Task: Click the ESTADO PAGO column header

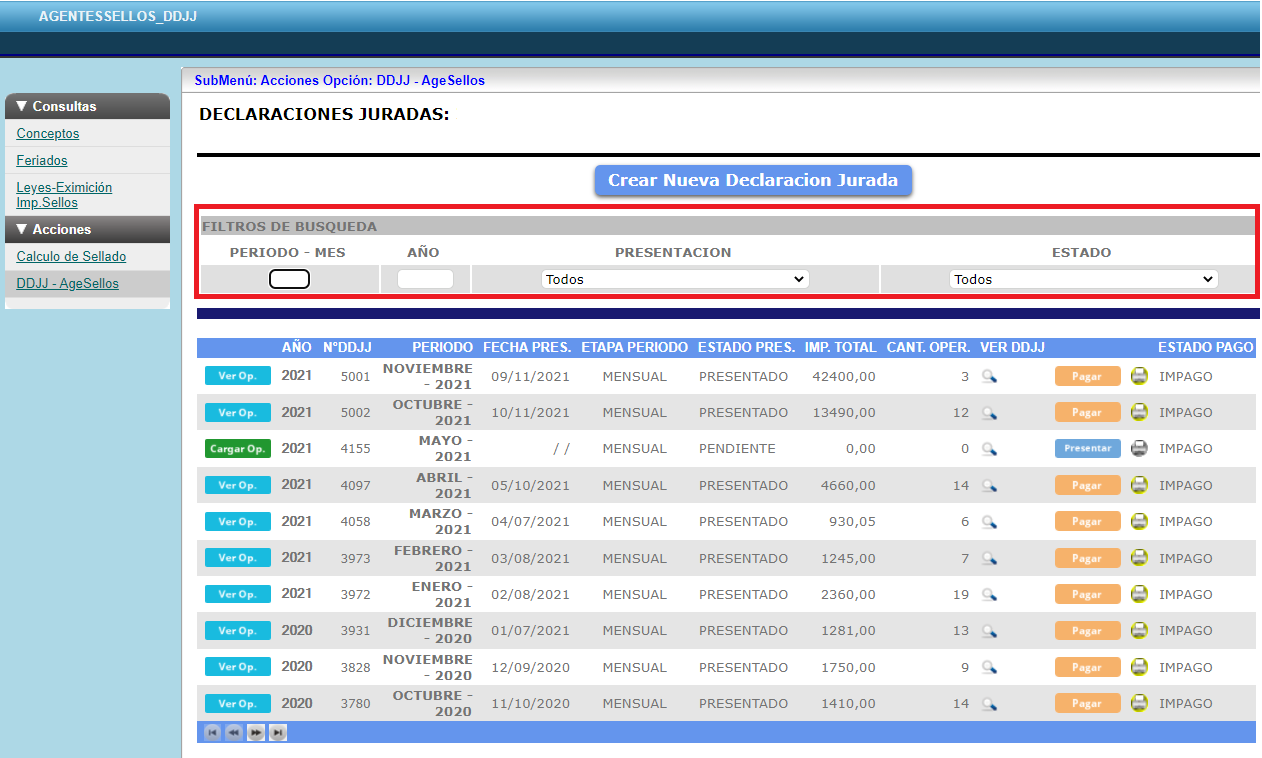Action: point(1205,347)
